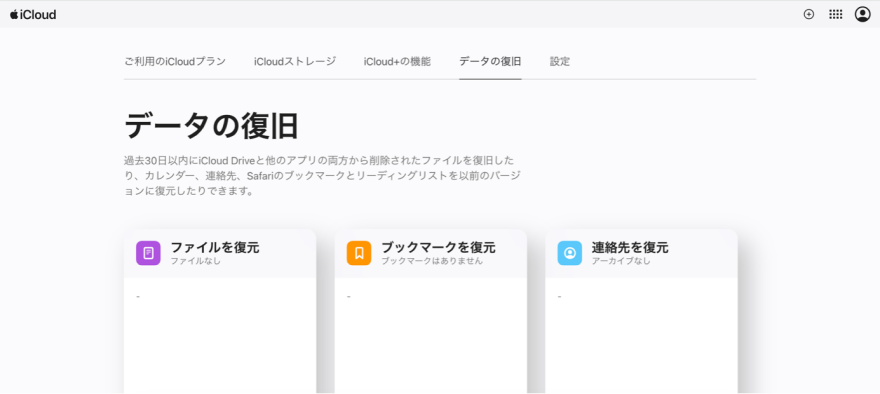Open the ブックマークを復元 card
Viewport: 880px width, 394px height.
430,311
